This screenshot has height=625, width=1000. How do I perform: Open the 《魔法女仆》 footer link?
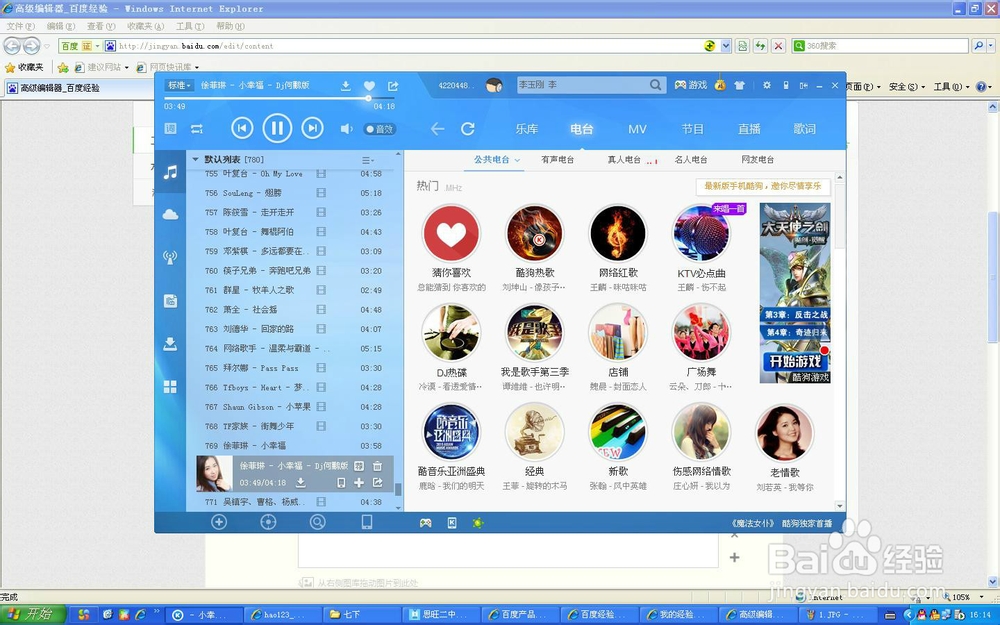[754, 523]
